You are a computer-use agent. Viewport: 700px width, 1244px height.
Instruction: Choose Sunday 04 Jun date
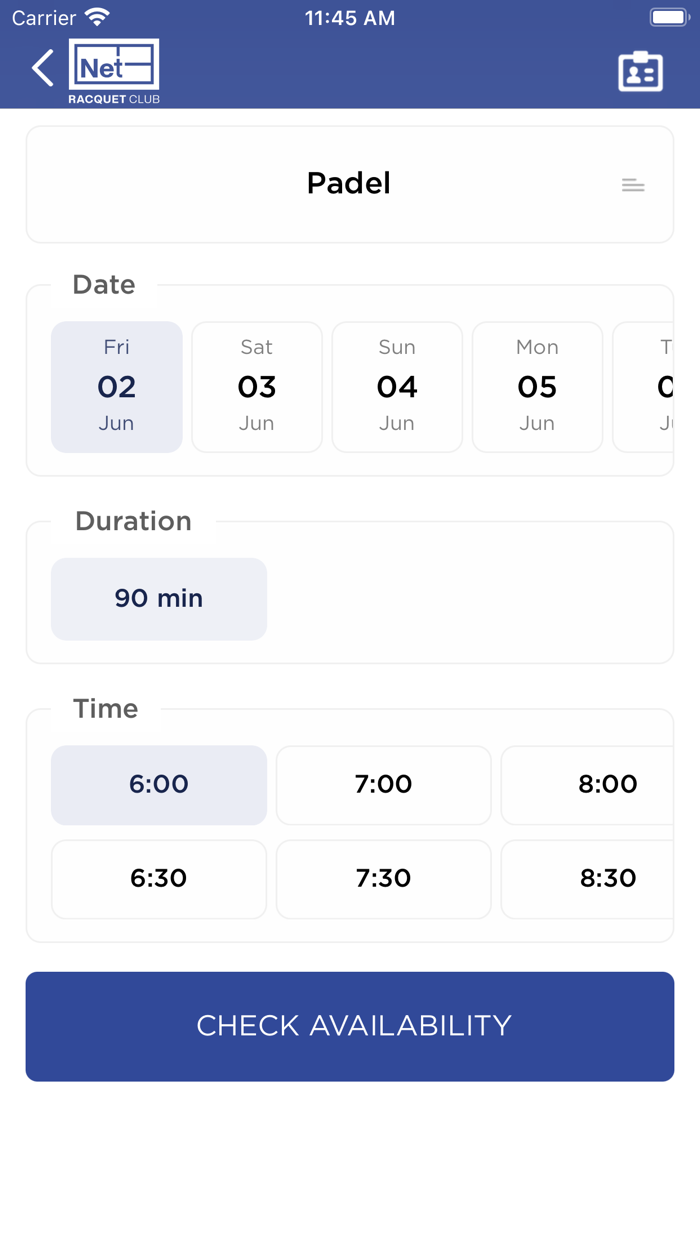397,386
